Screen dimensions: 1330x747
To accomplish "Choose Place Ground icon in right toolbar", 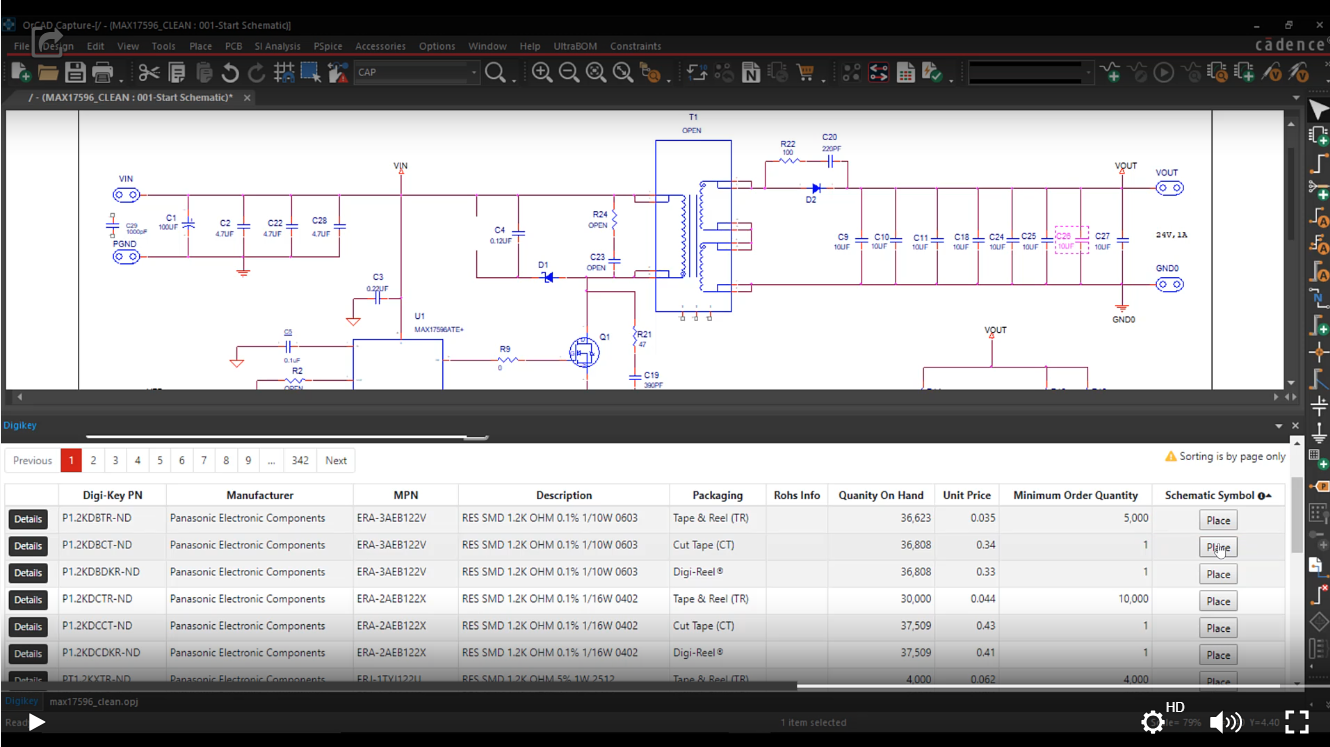I will (x=1319, y=433).
